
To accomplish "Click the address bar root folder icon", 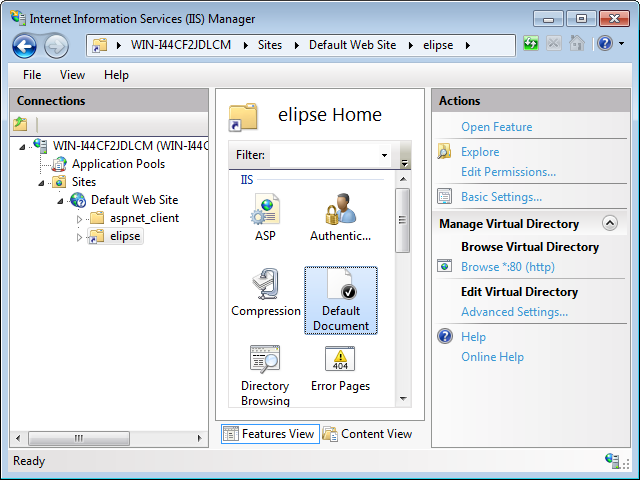I will pos(100,45).
